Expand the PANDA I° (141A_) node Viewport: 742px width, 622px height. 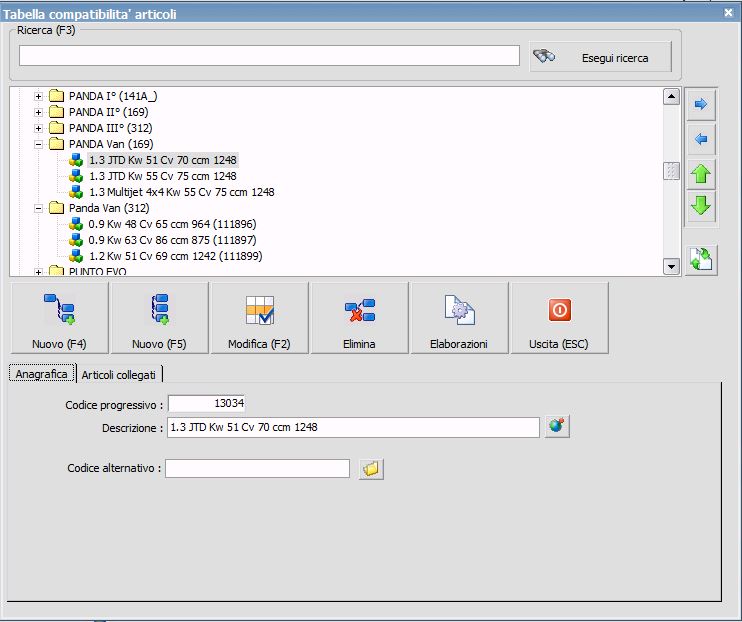click(x=38, y=97)
